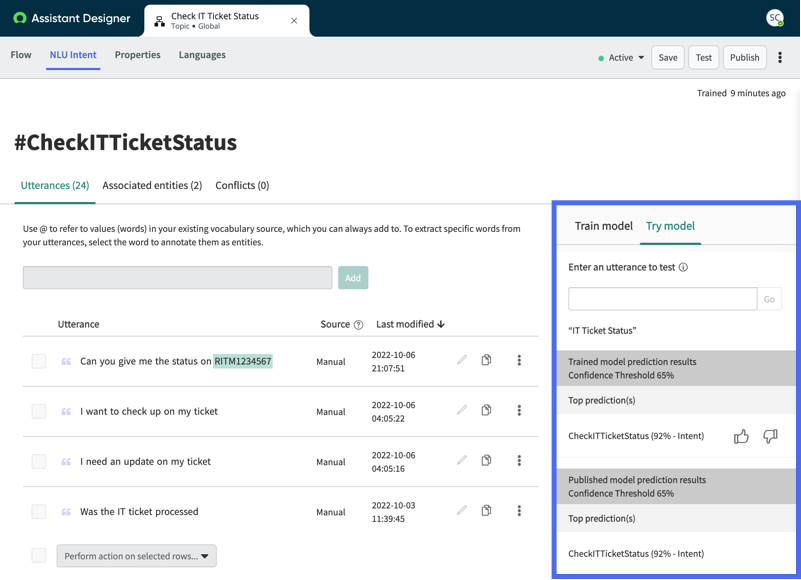The height and width of the screenshot is (580, 801).
Task: Switch to the Flow tab
Action: [21, 55]
